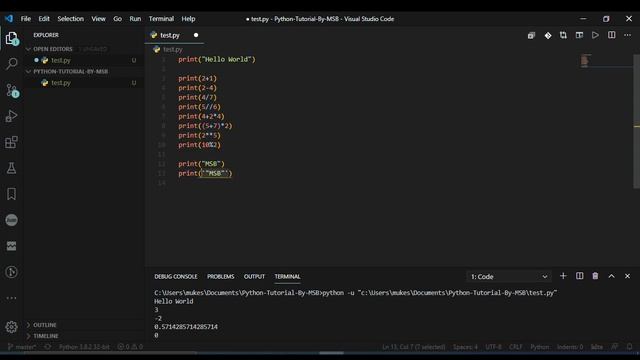
Task: Click Python 3.8.2 32-bit interpreter selector
Action: click(x=84, y=347)
